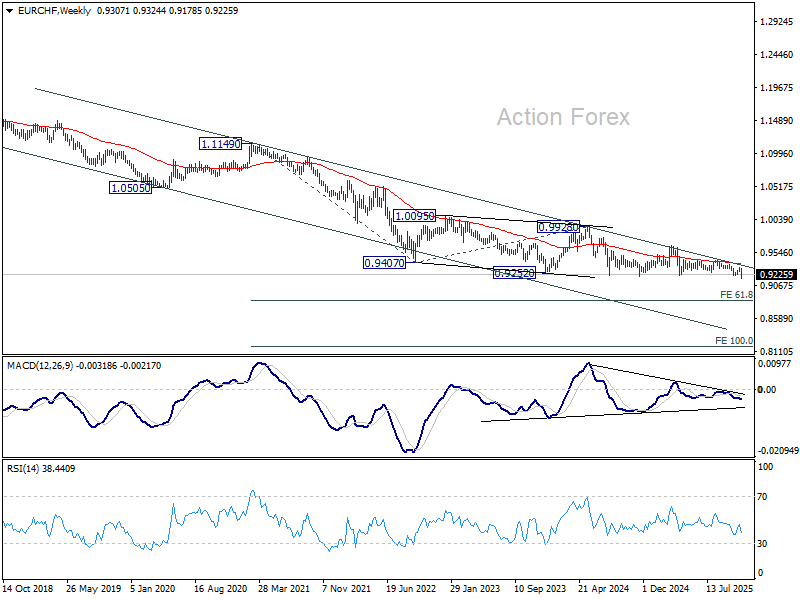Select the 14 Oct 2018 date marker
This screenshot has width=800, height=600.
click(31, 589)
